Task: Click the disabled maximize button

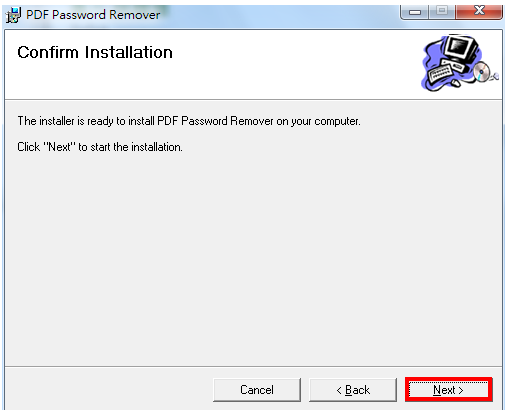Action: coord(442,12)
